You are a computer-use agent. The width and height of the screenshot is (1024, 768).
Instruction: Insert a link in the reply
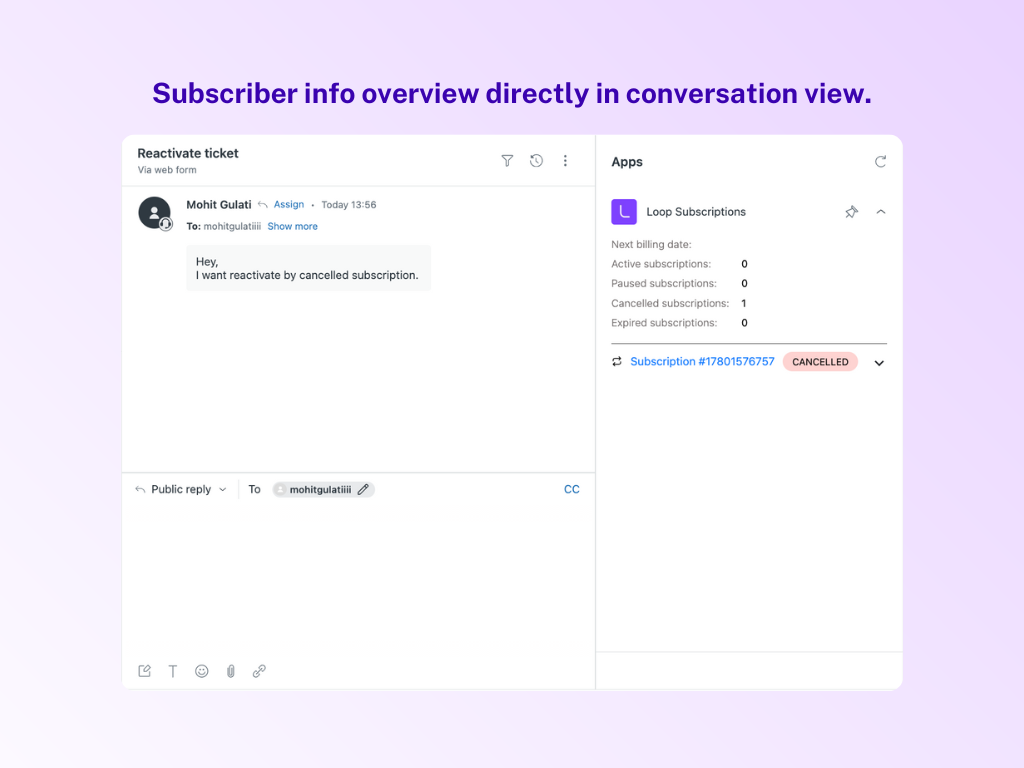[259, 671]
